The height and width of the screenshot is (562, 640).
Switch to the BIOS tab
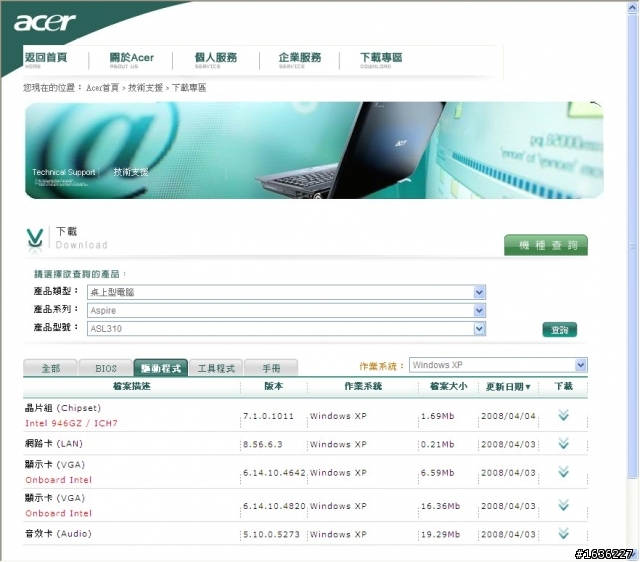click(106, 368)
